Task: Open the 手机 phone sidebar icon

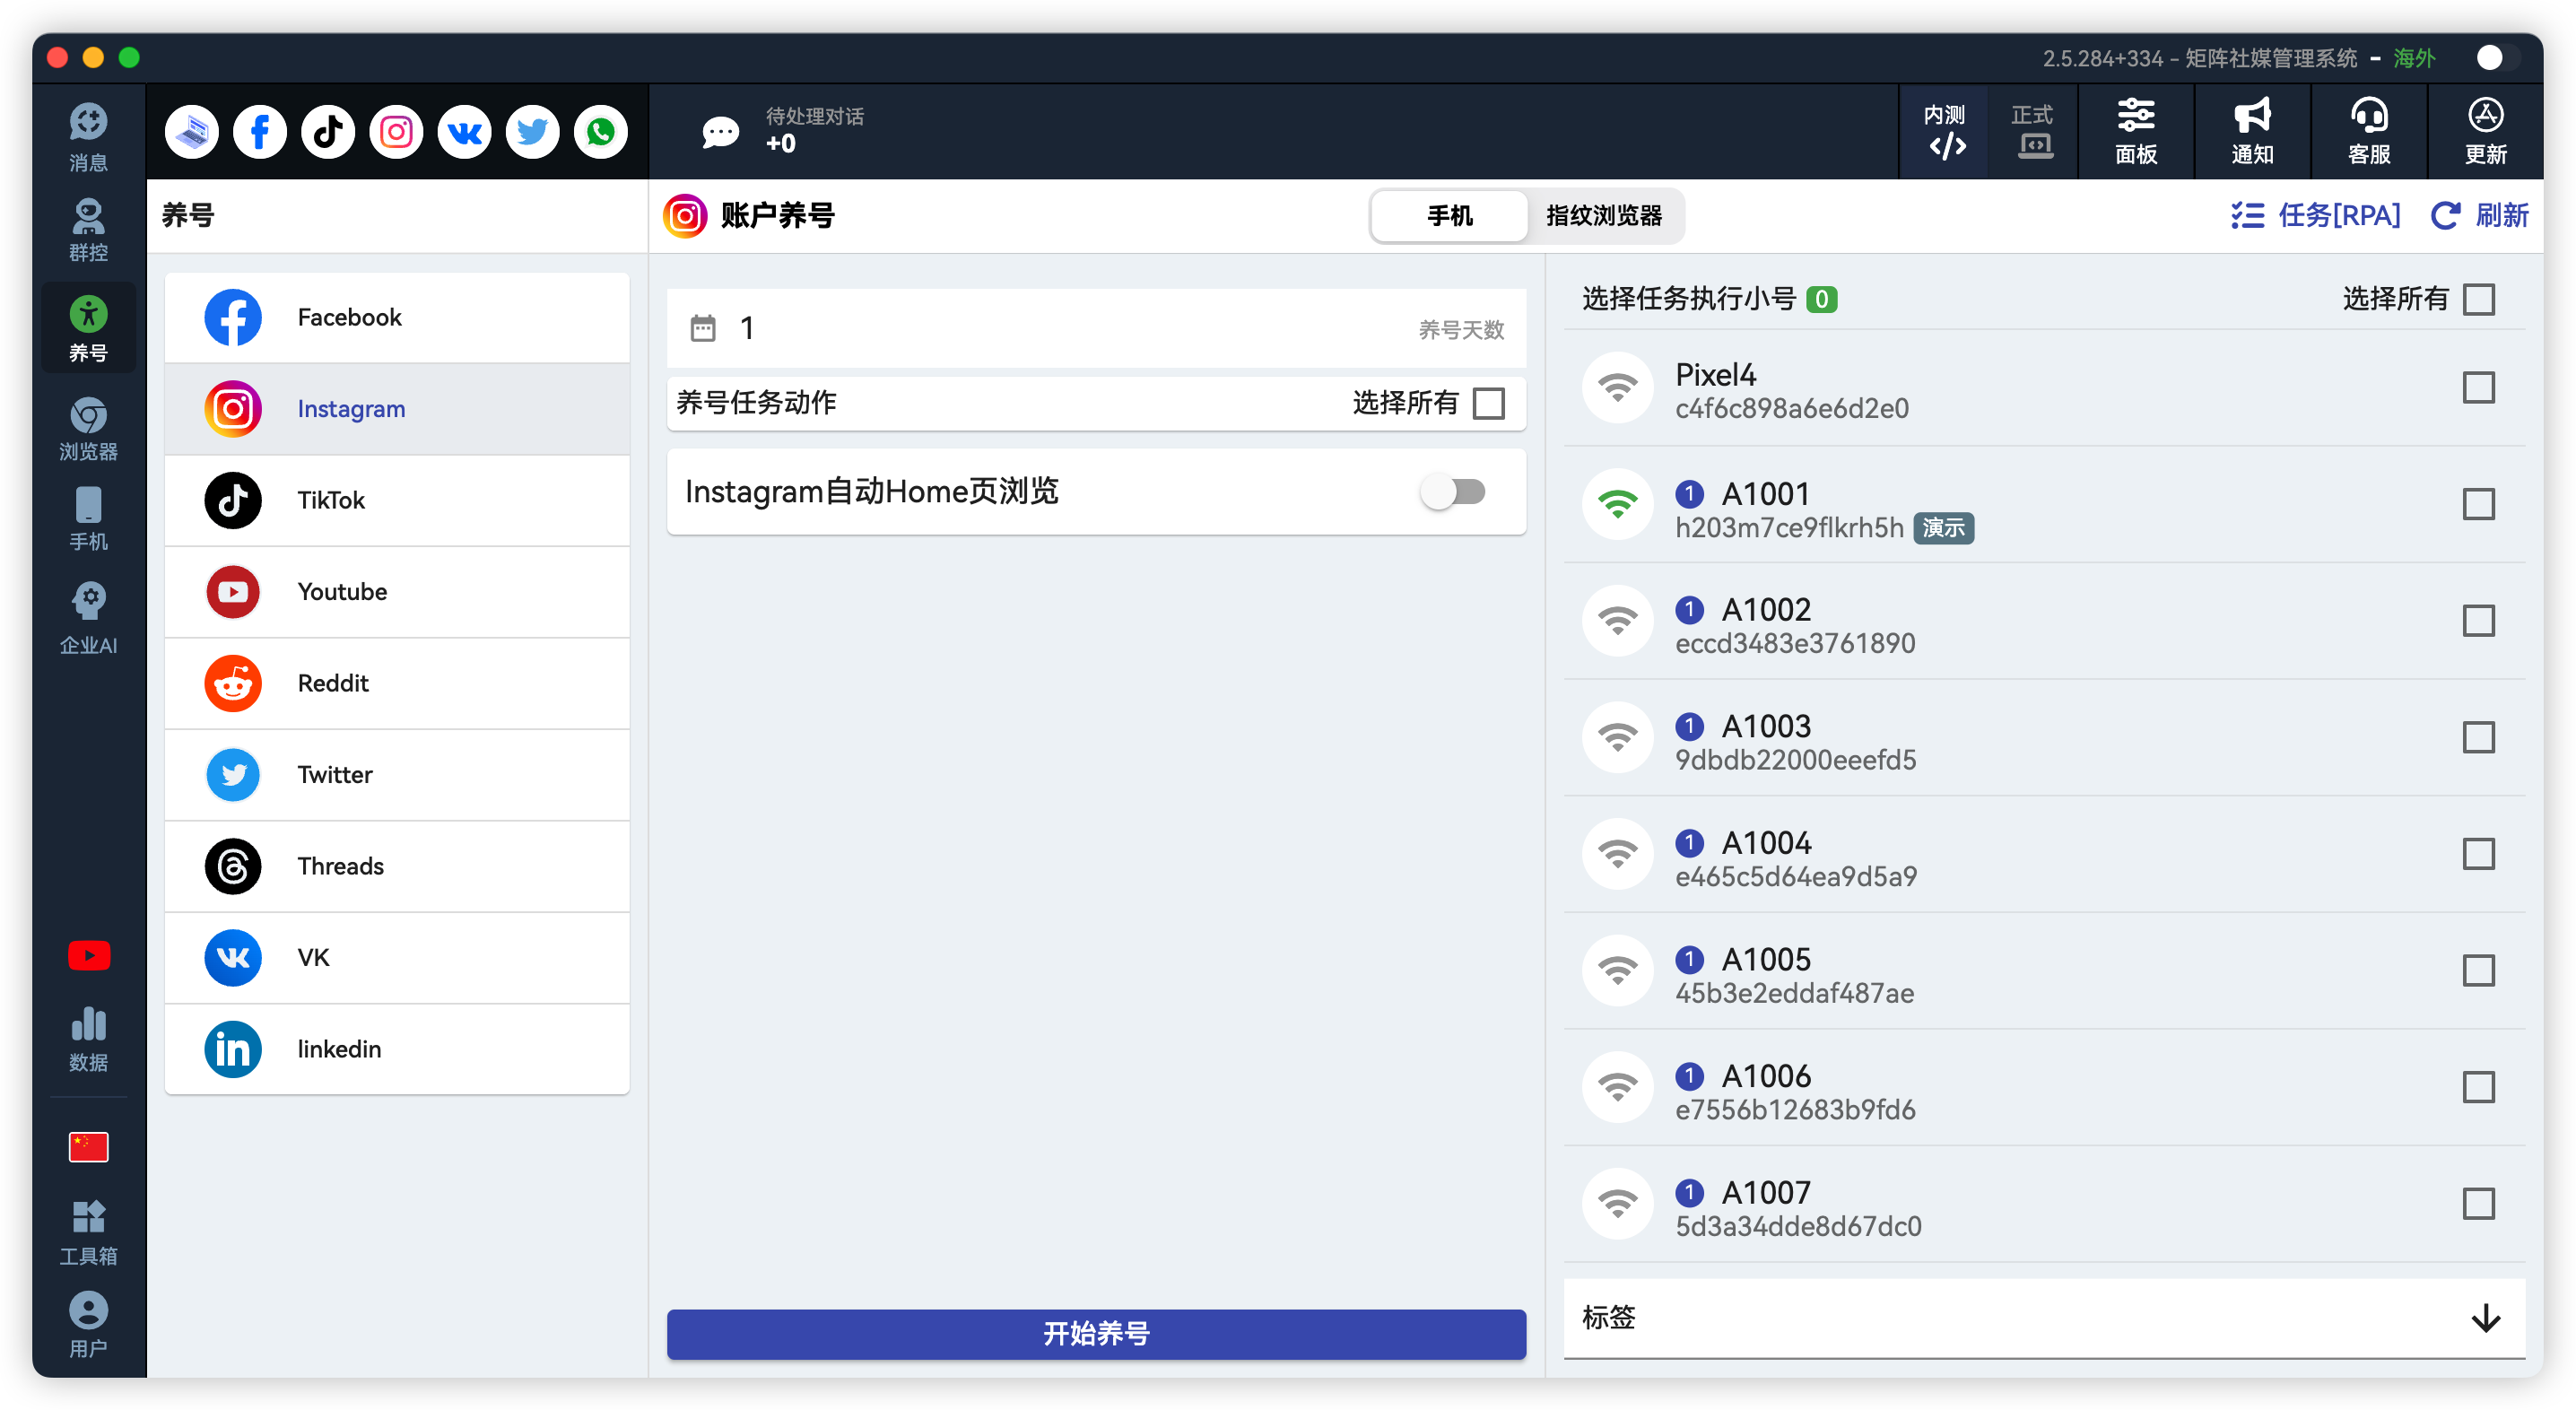Action: point(88,518)
